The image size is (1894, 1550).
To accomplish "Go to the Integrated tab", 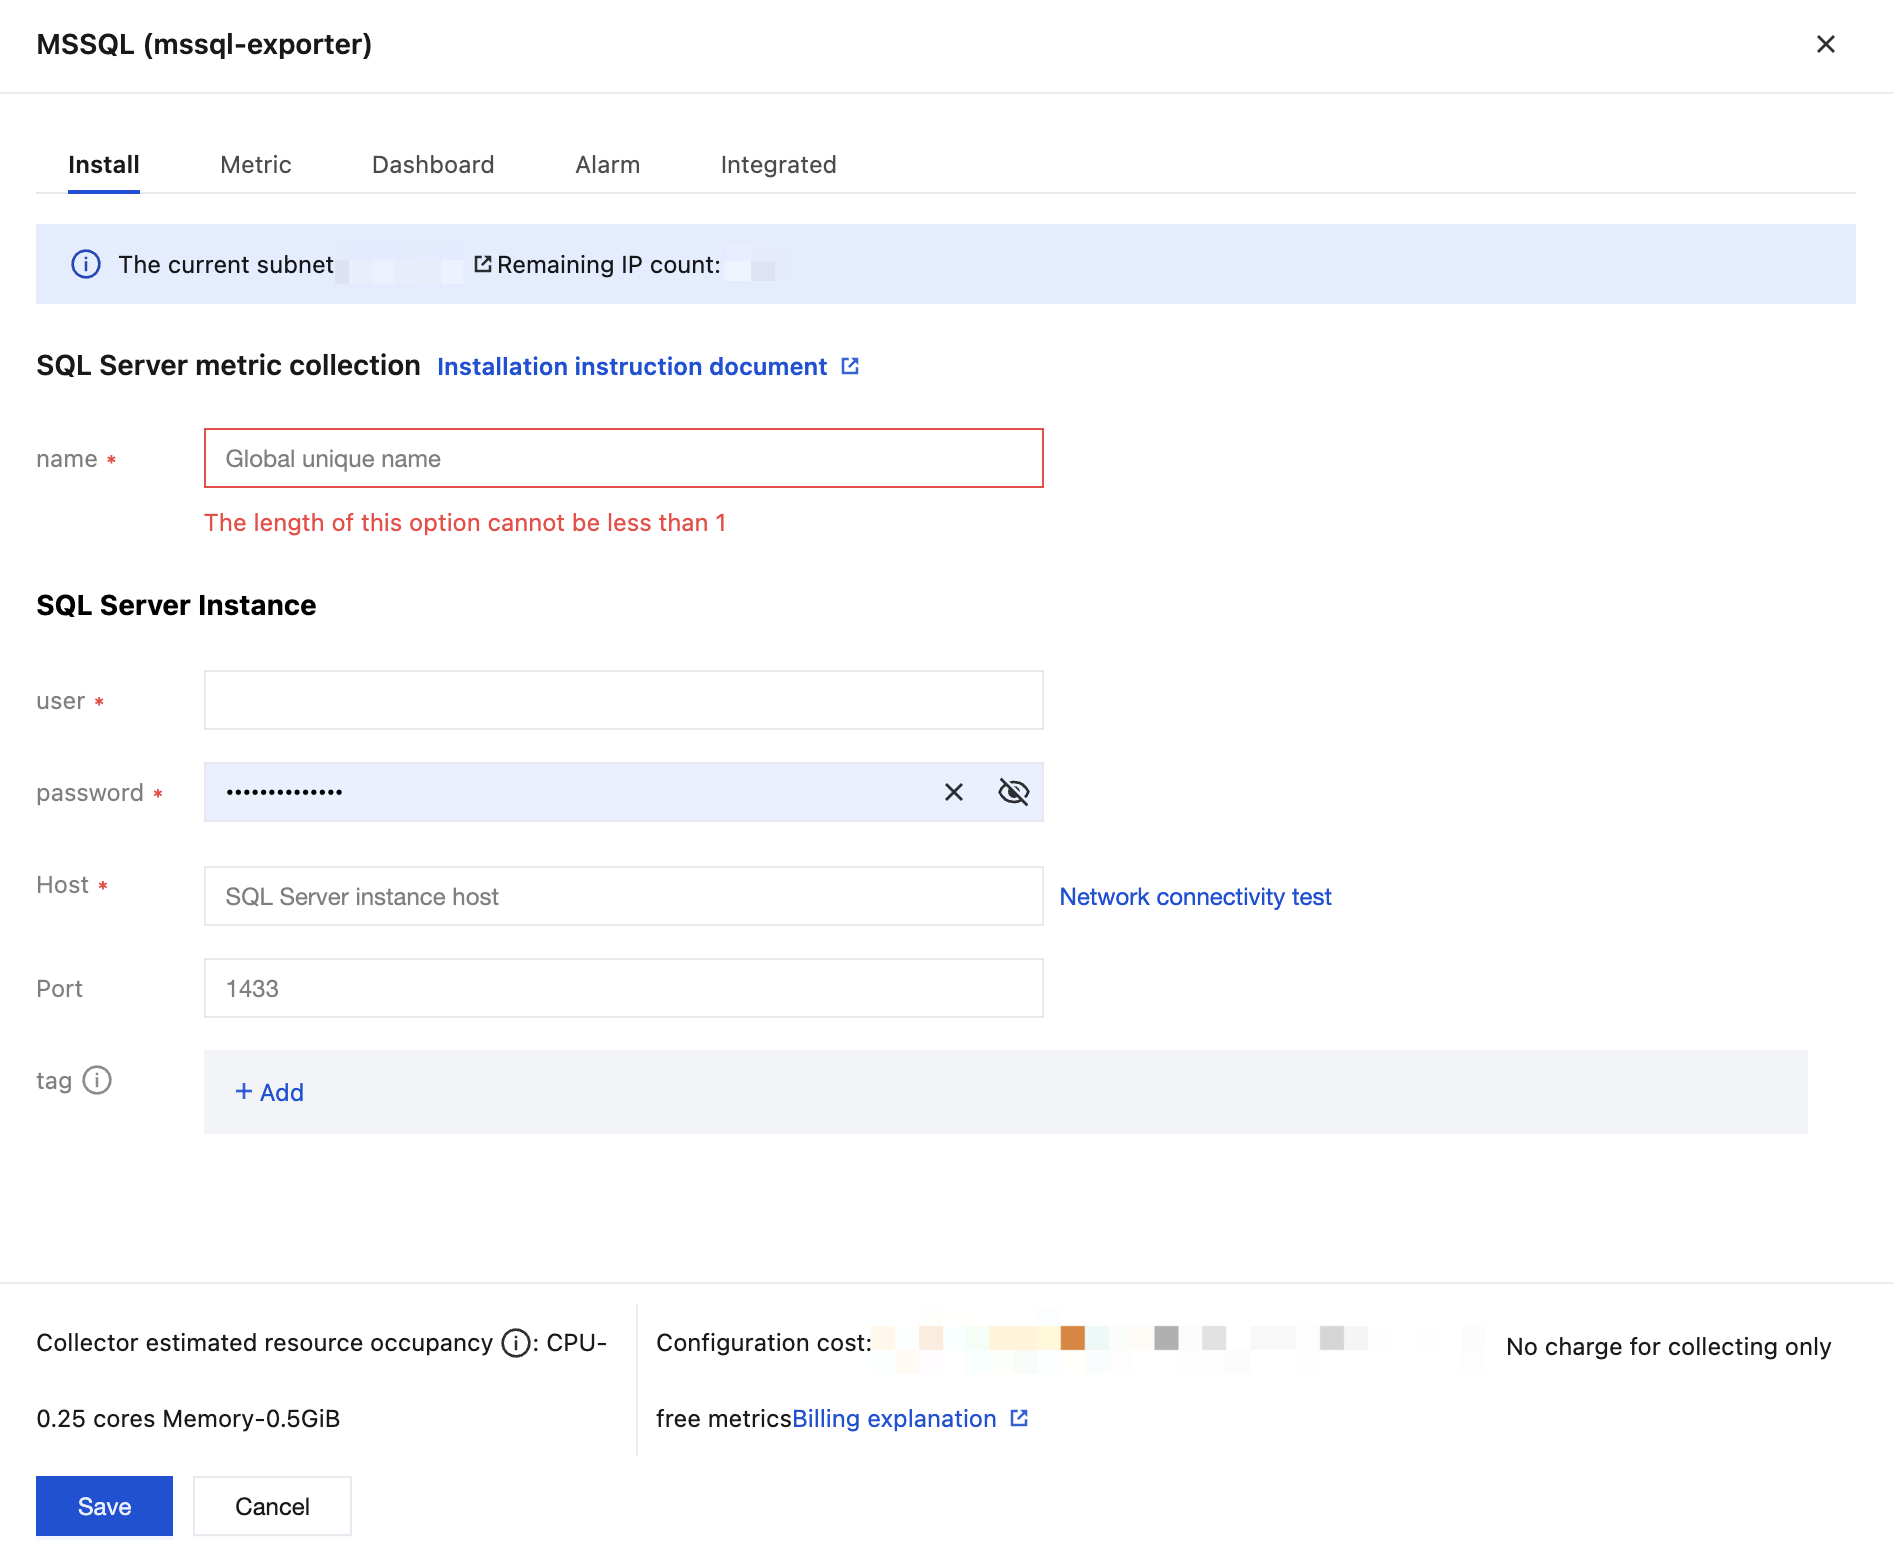I will pos(778,165).
